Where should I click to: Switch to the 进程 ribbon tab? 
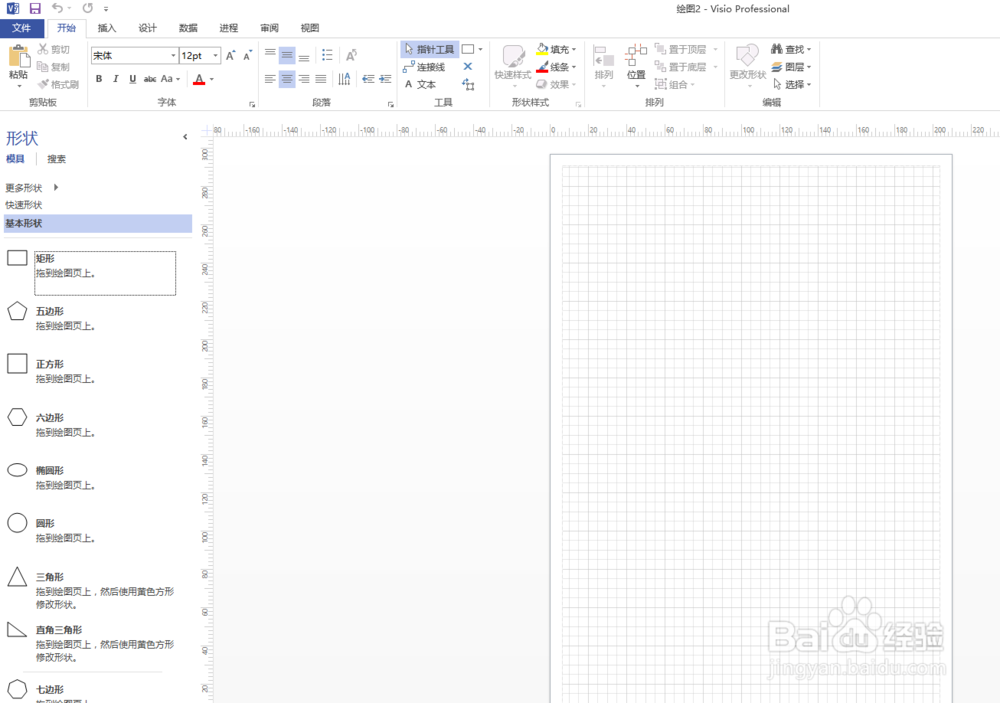pos(228,28)
